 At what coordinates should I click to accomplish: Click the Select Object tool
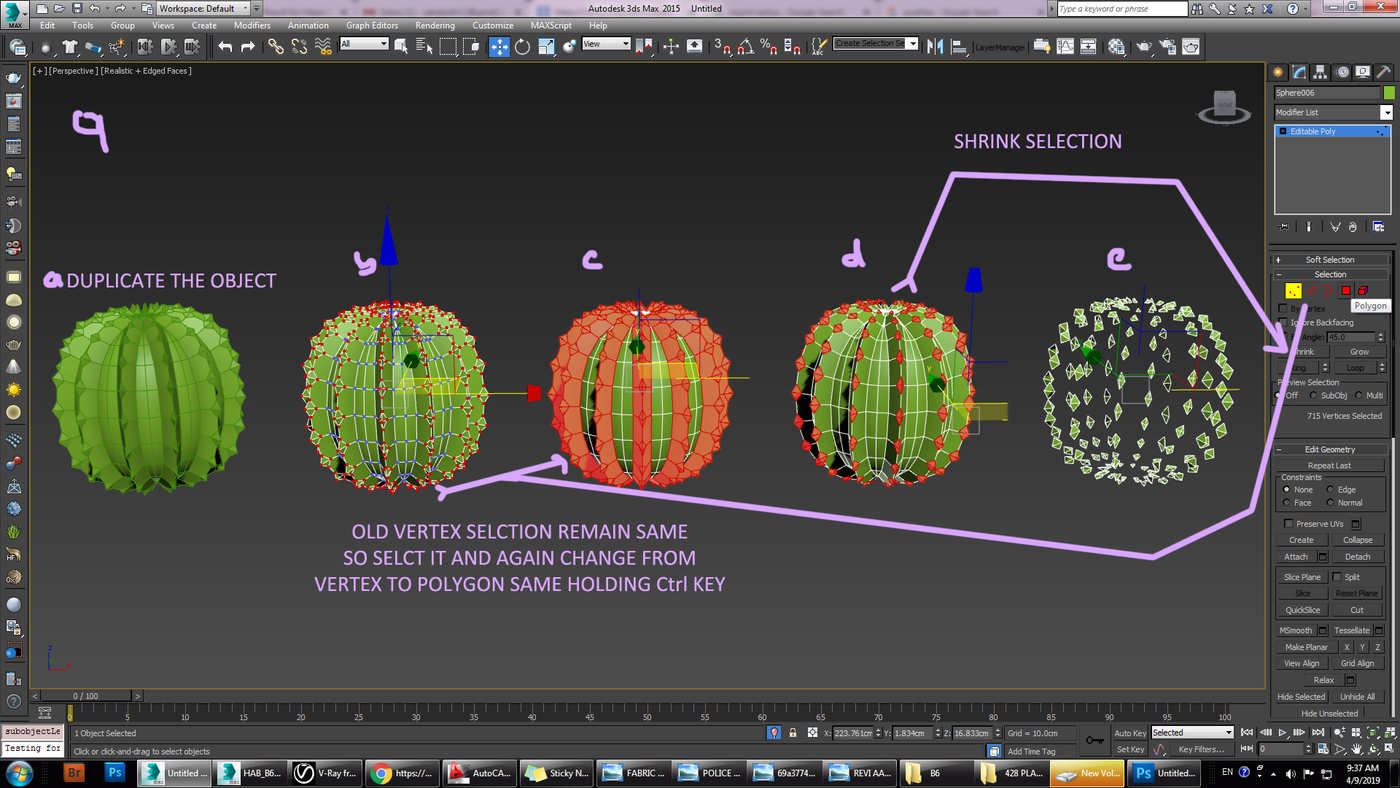point(401,46)
